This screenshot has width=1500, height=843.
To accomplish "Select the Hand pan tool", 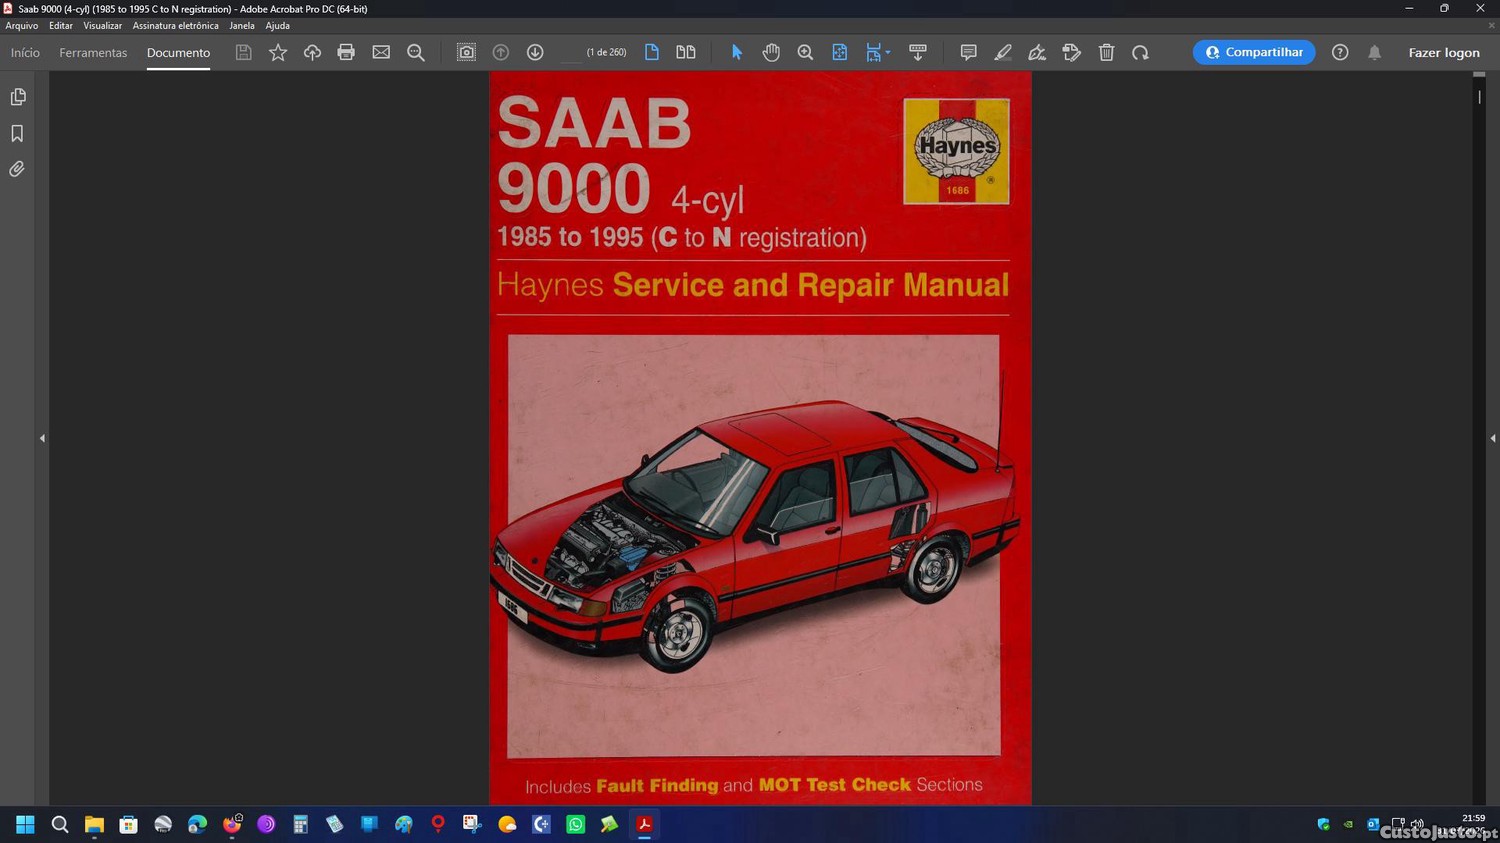I will (771, 52).
